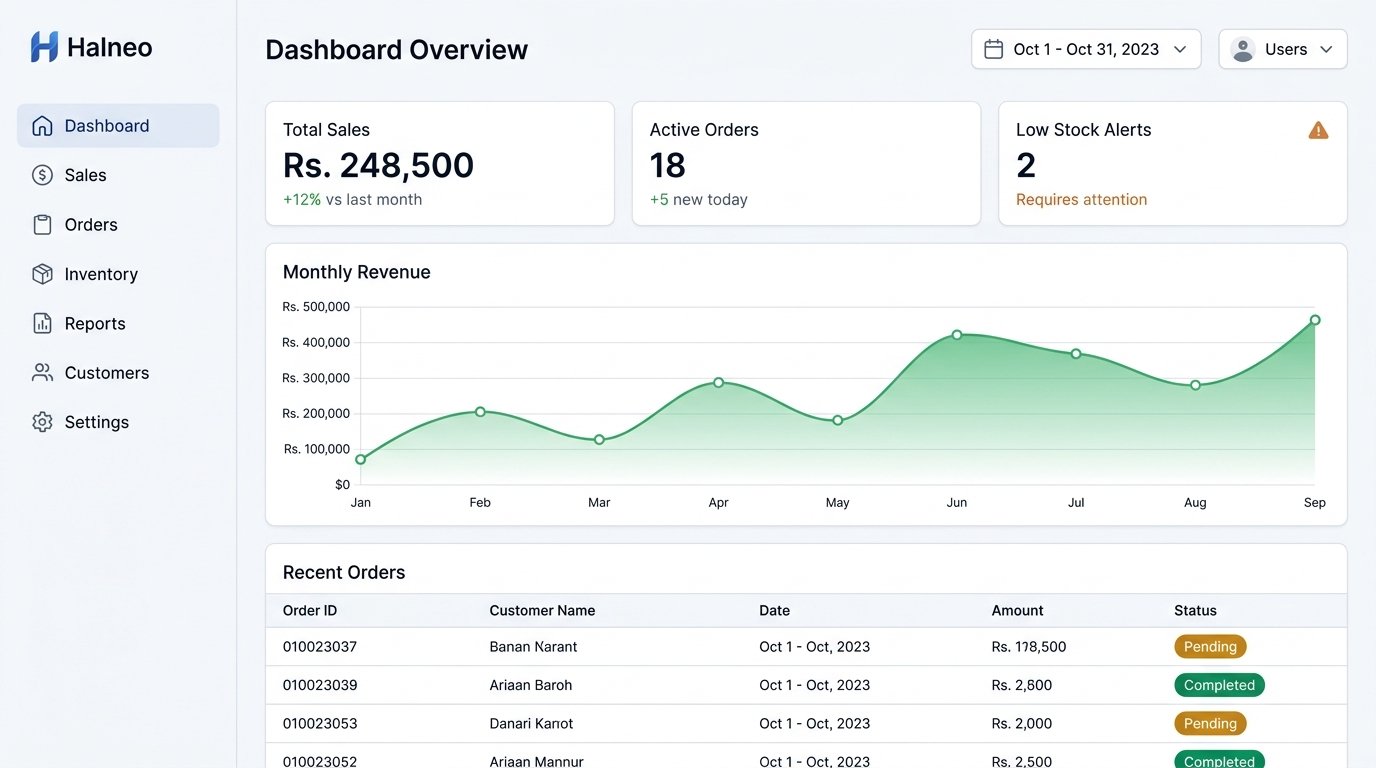This screenshot has width=1376, height=768.
Task: Open the Orders menu item
Action: point(118,225)
